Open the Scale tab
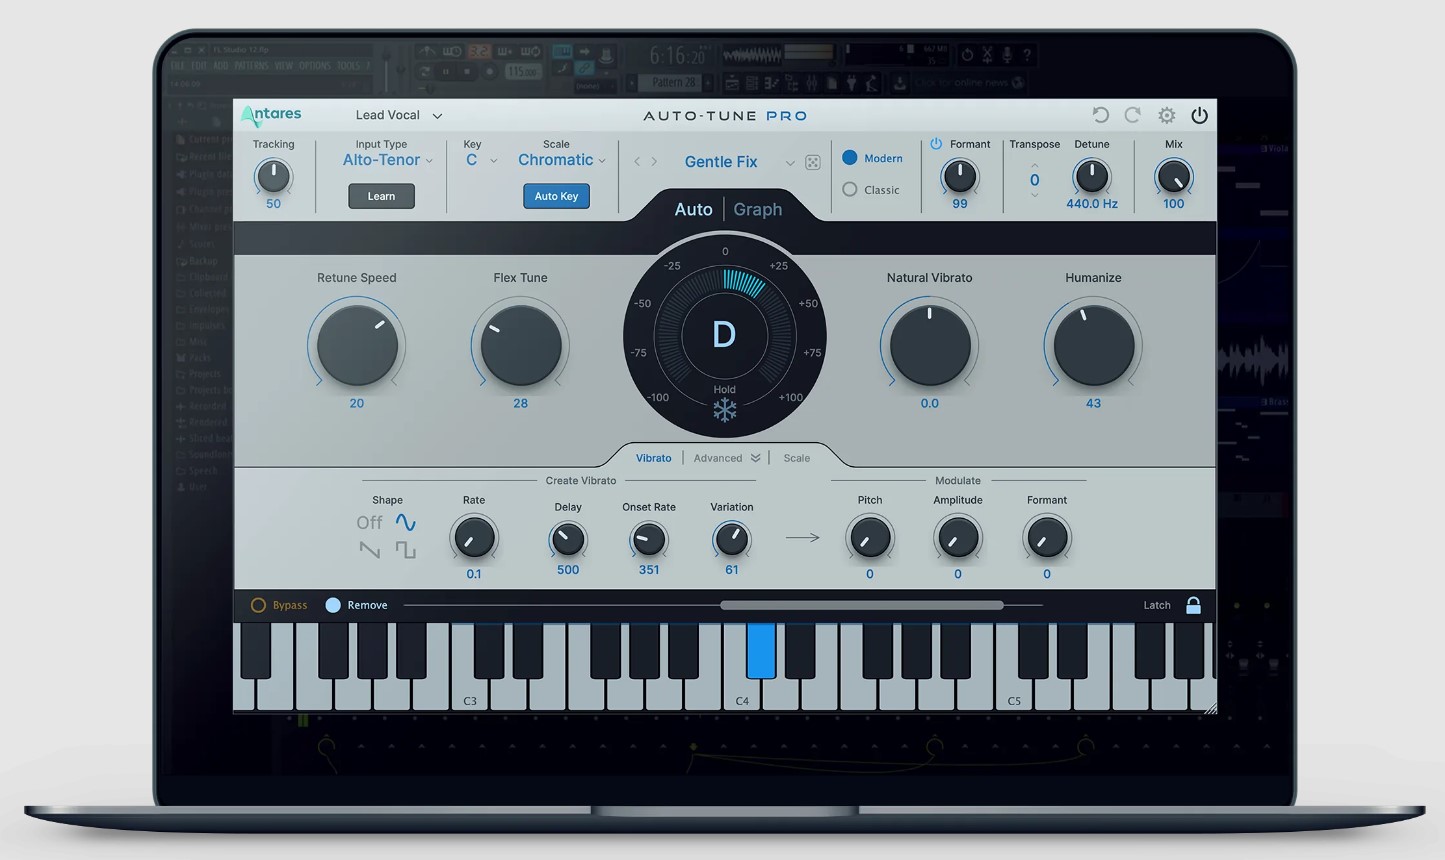This screenshot has height=860, width=1445. (797, 458)
